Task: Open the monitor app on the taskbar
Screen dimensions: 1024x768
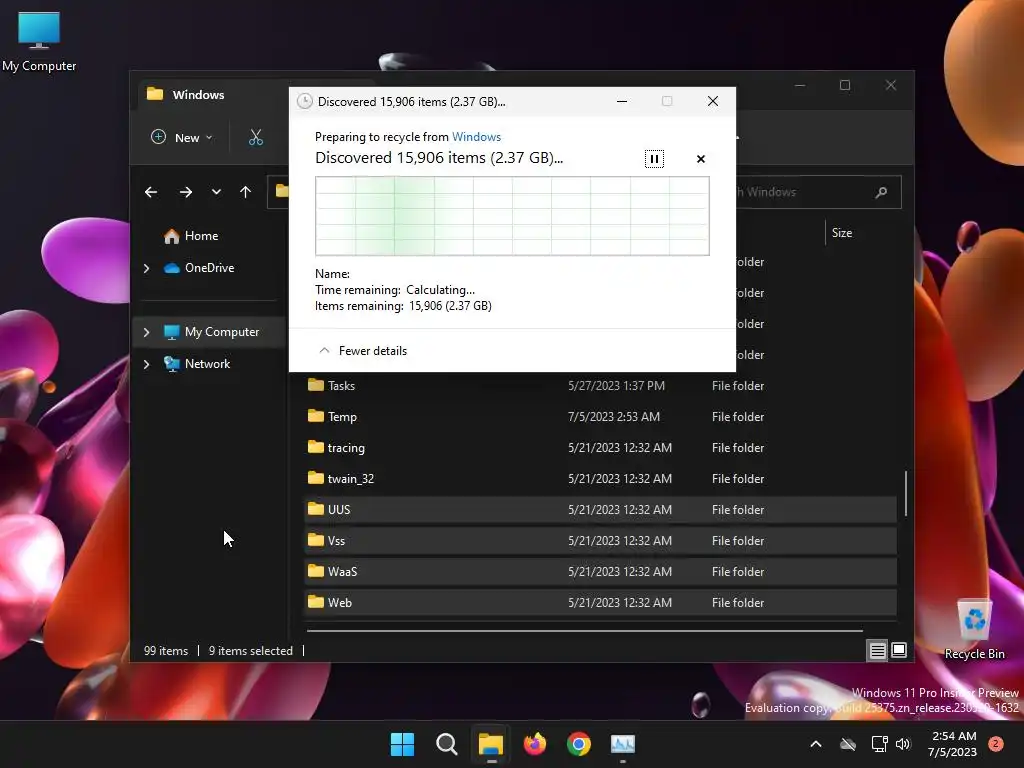Action: coord(622,744)
